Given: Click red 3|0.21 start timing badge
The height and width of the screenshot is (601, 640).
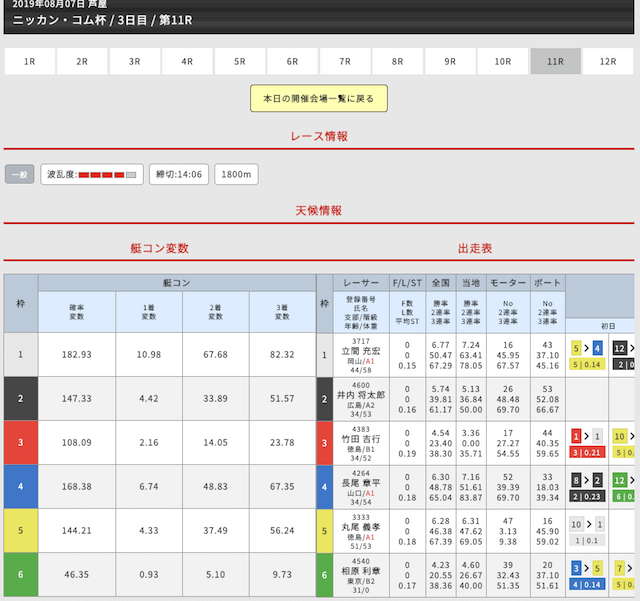Looking at the screenshot, I should tap(587, 452).
